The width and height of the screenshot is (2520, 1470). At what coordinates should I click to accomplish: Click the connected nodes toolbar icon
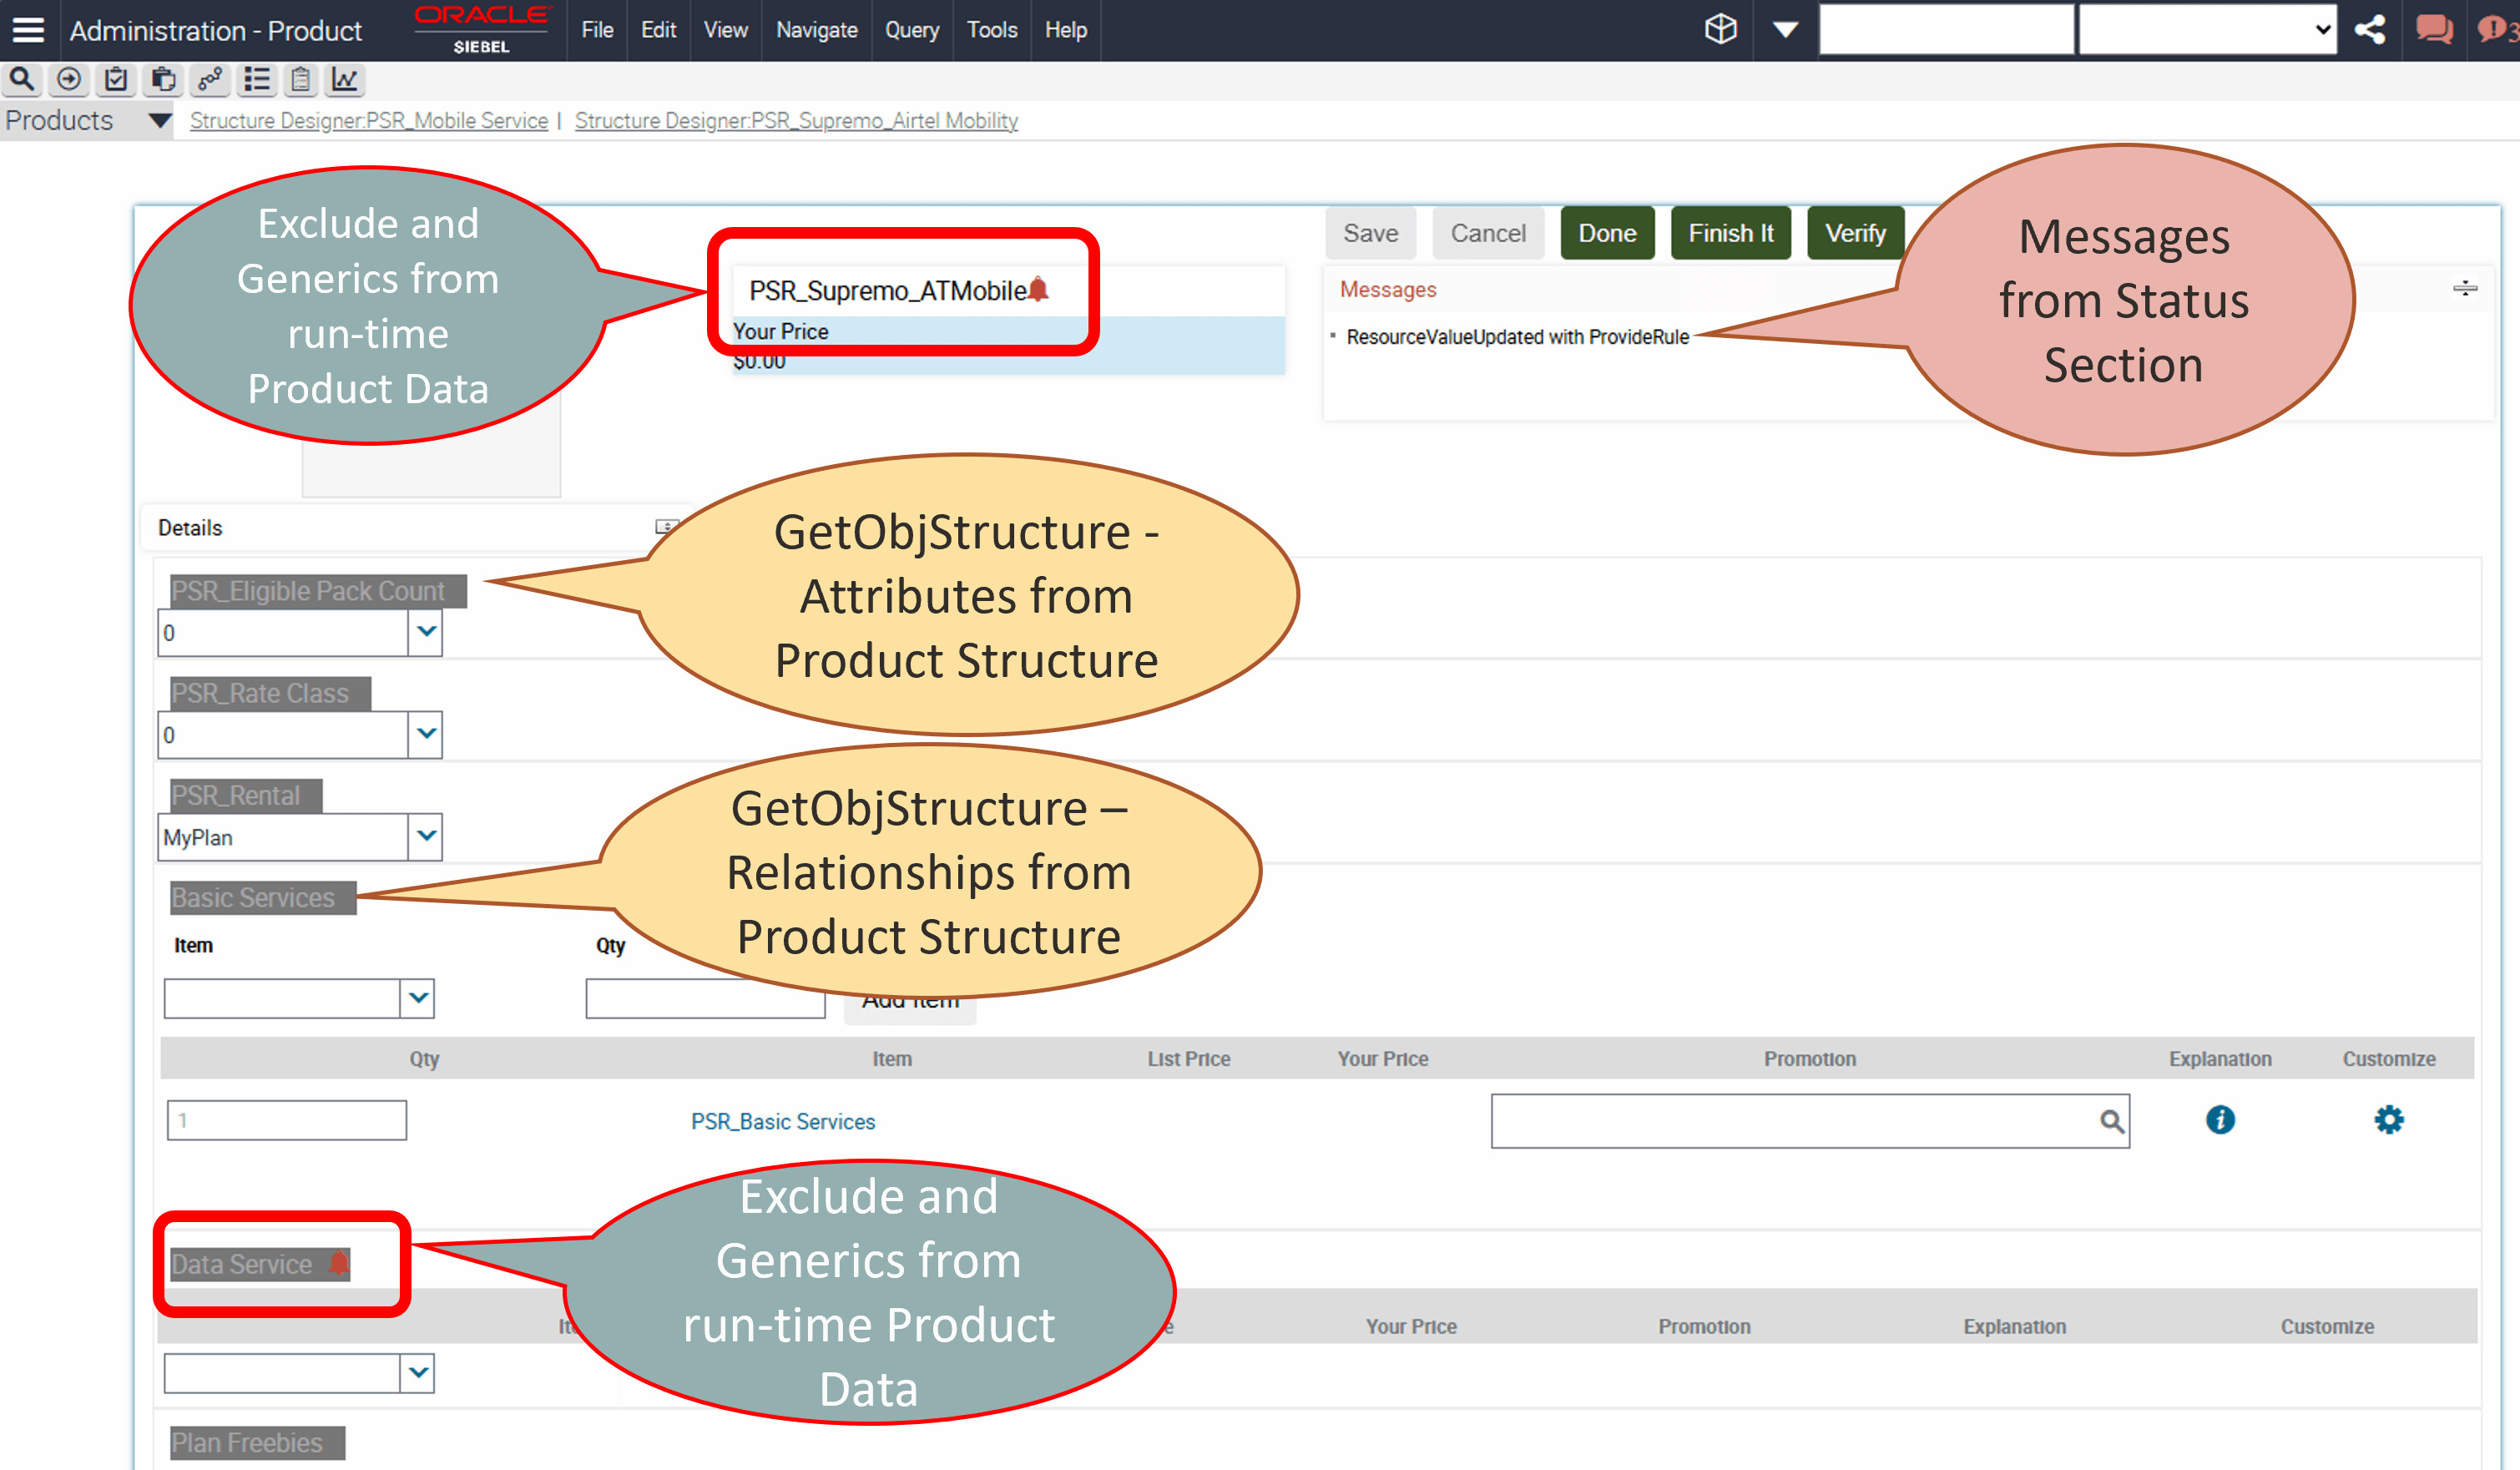tap(210, 79)
